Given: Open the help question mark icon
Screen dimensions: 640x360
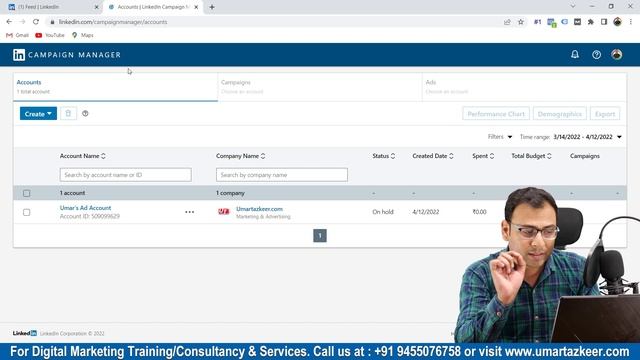Looking at the screenshot, I should (596, 55).
